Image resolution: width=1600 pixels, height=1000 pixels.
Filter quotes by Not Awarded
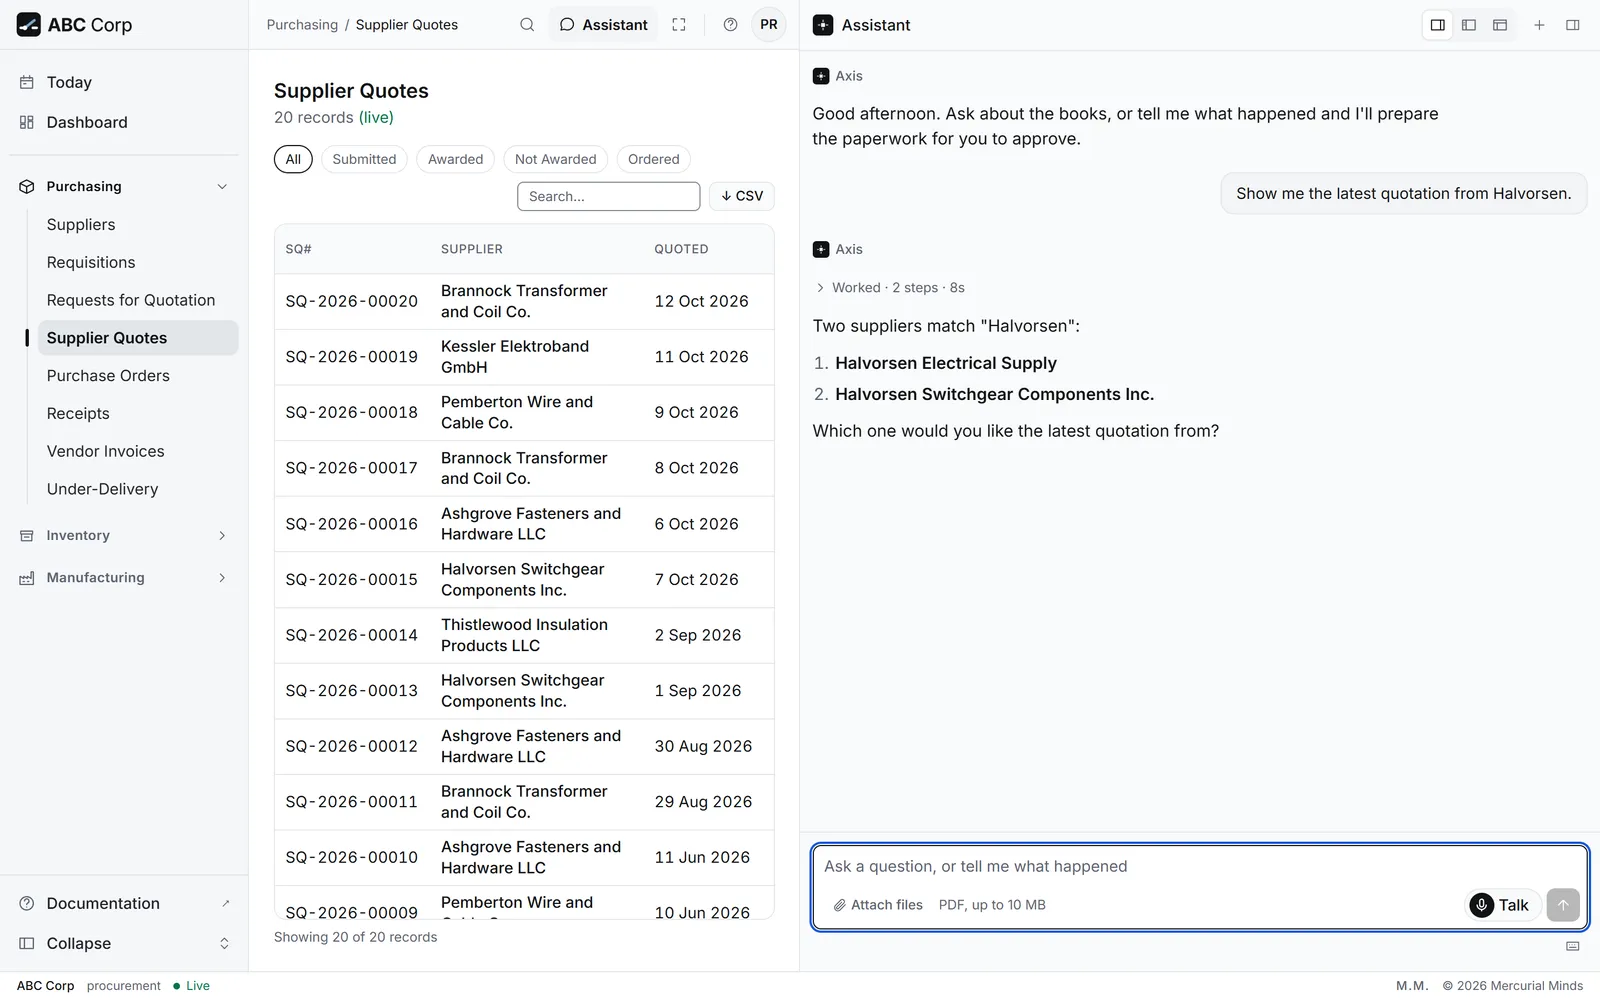pos(555,159)
